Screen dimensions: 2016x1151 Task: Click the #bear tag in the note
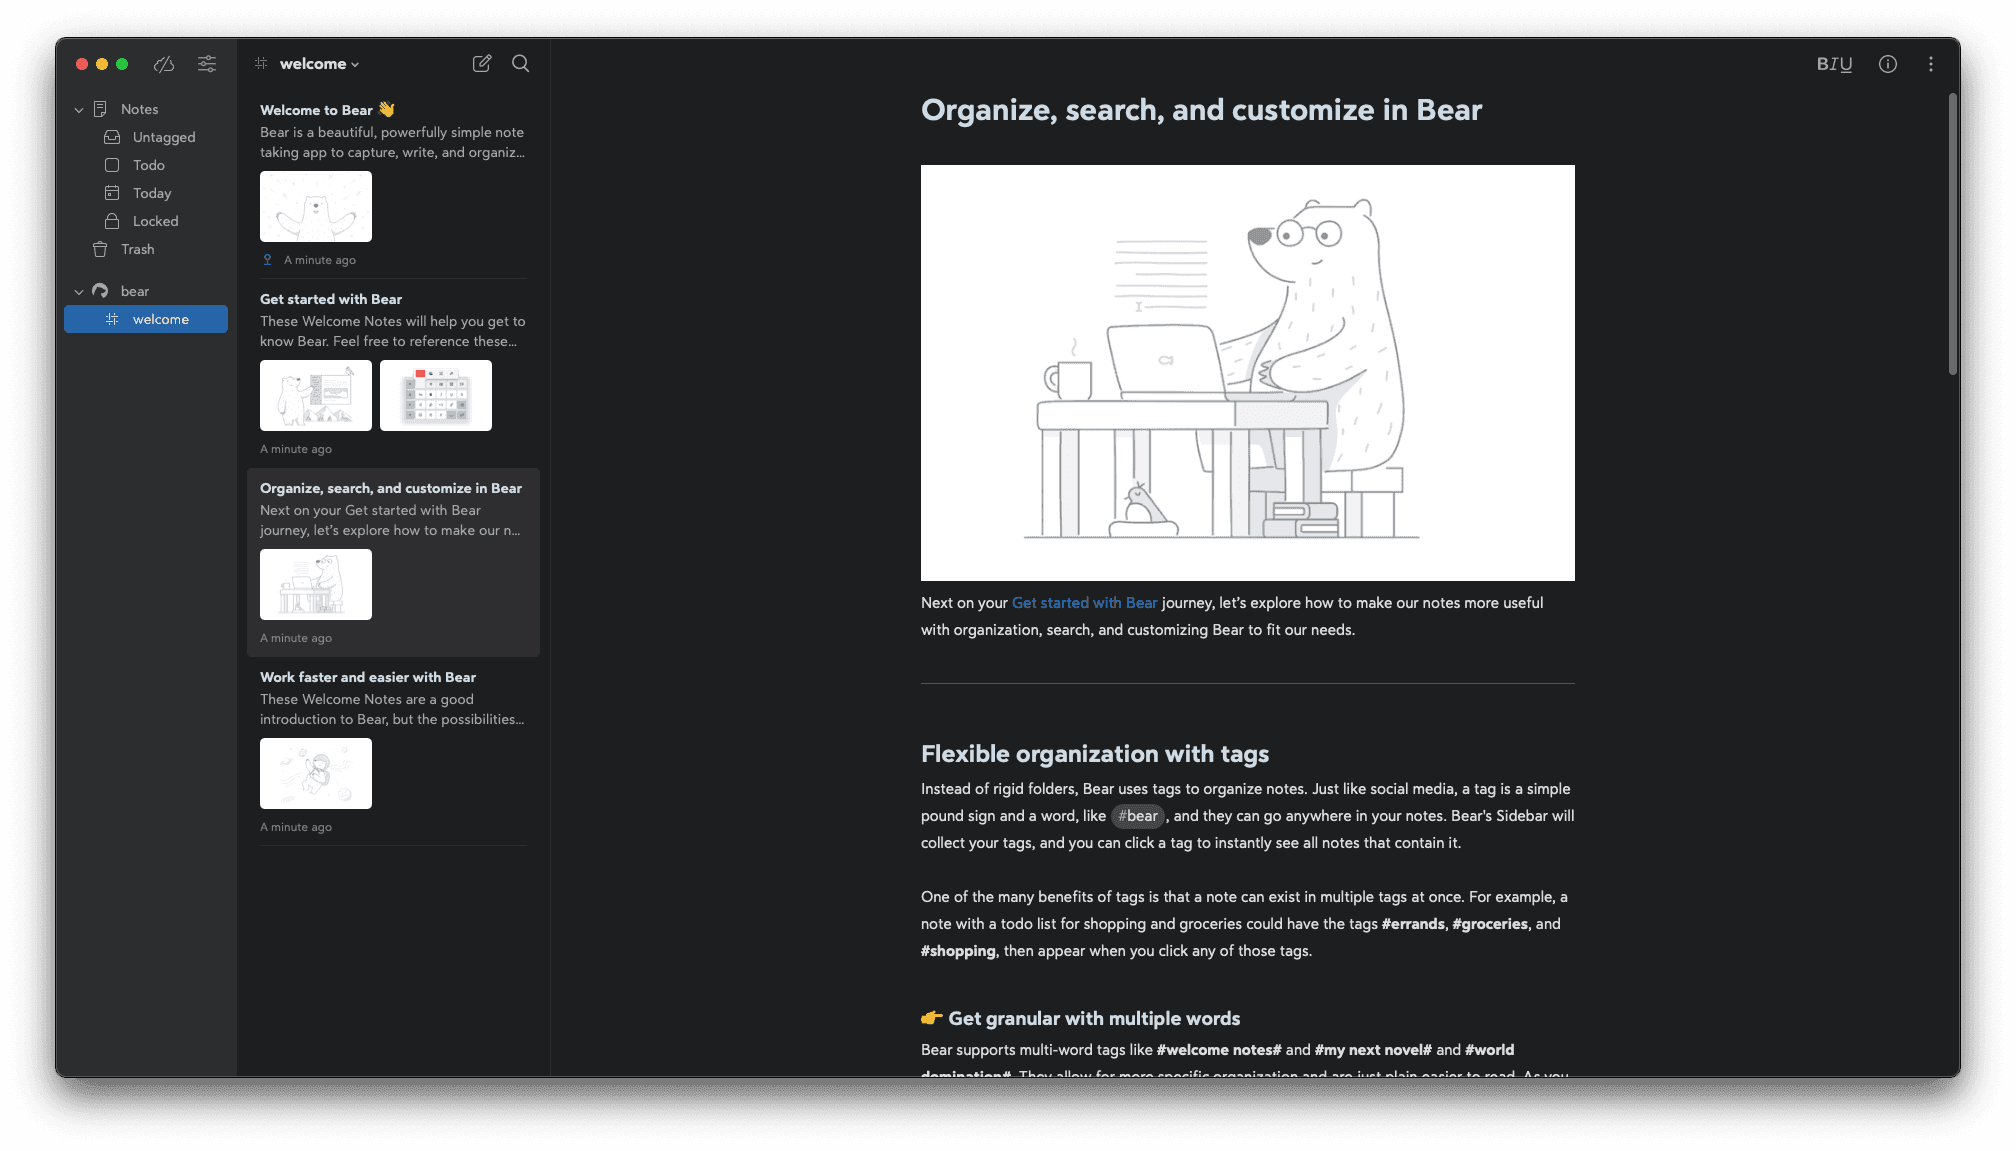[x=1138, y=816]
